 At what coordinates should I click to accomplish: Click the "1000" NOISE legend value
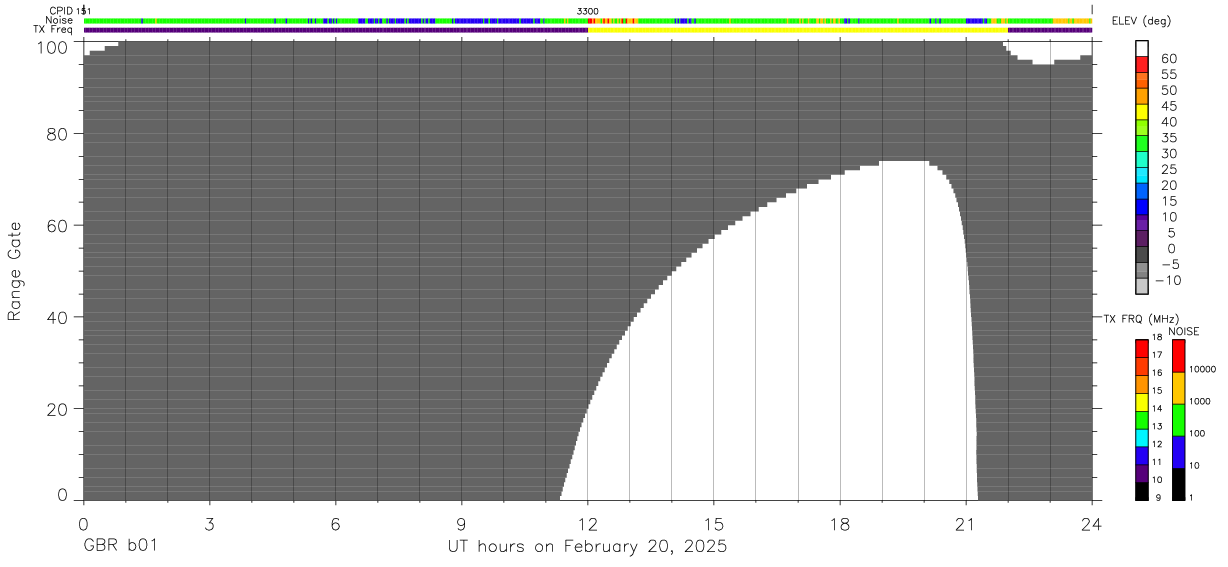coord(1201,402)
